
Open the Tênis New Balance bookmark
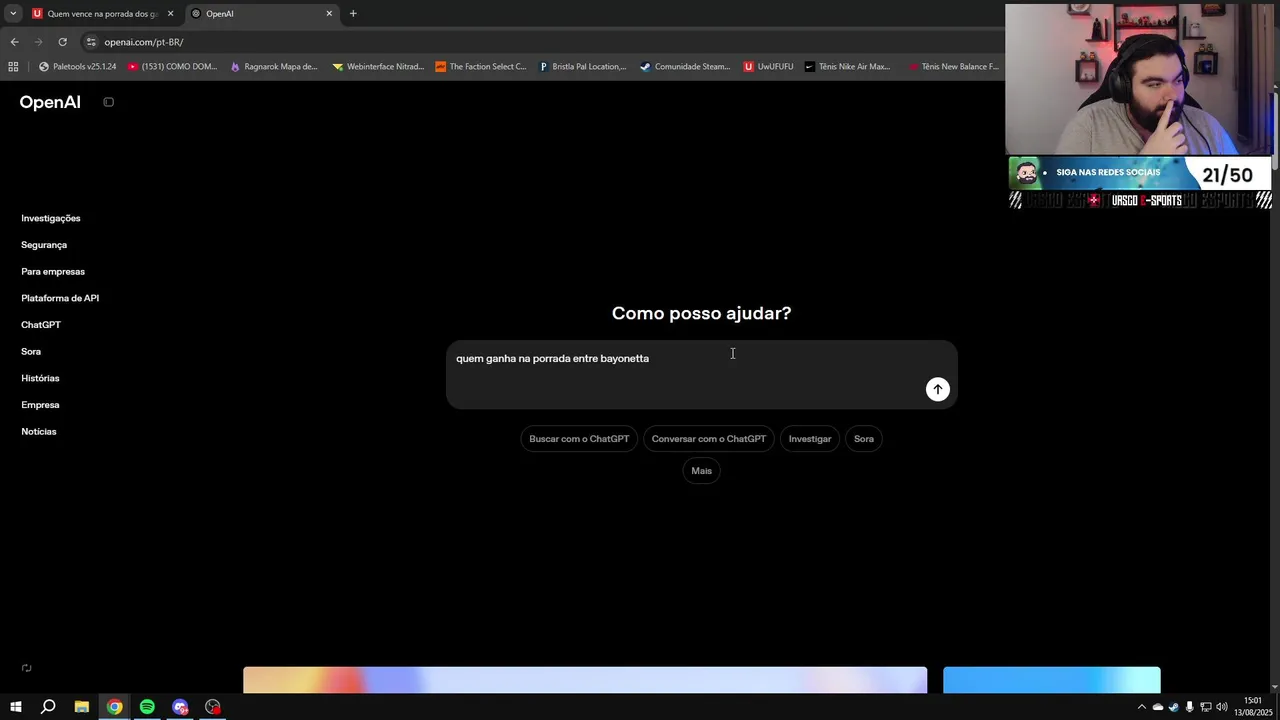pos(953,67)
